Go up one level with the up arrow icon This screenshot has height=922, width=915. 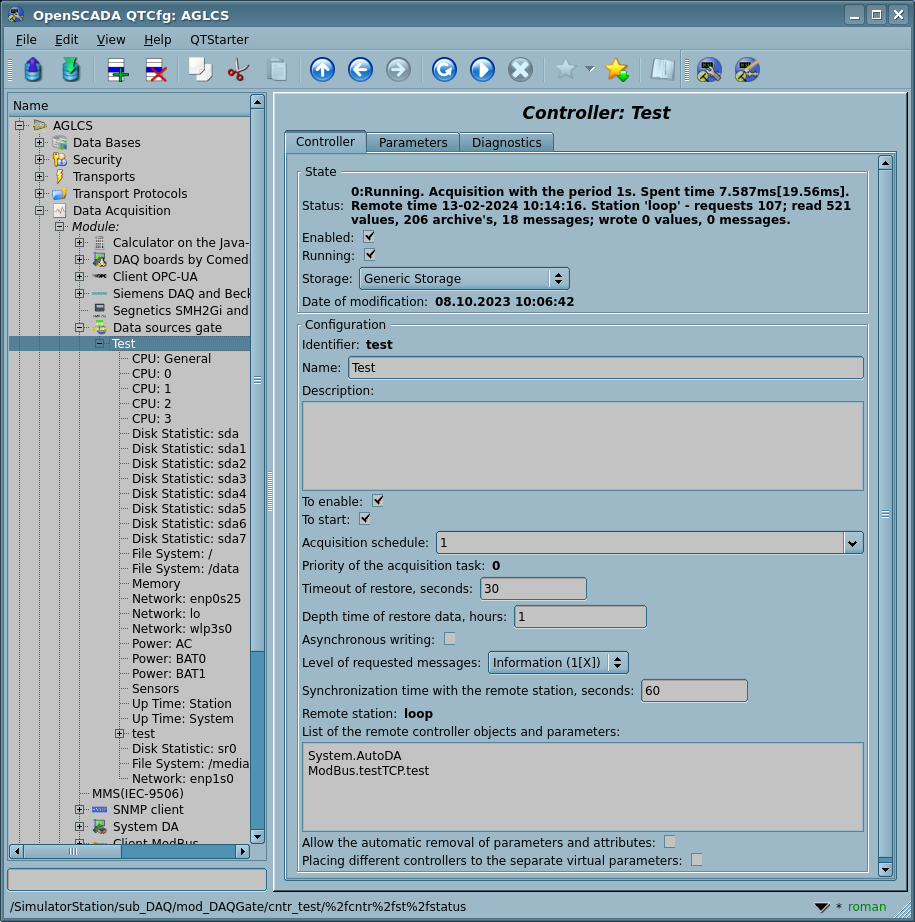click(x=322, y=69)
